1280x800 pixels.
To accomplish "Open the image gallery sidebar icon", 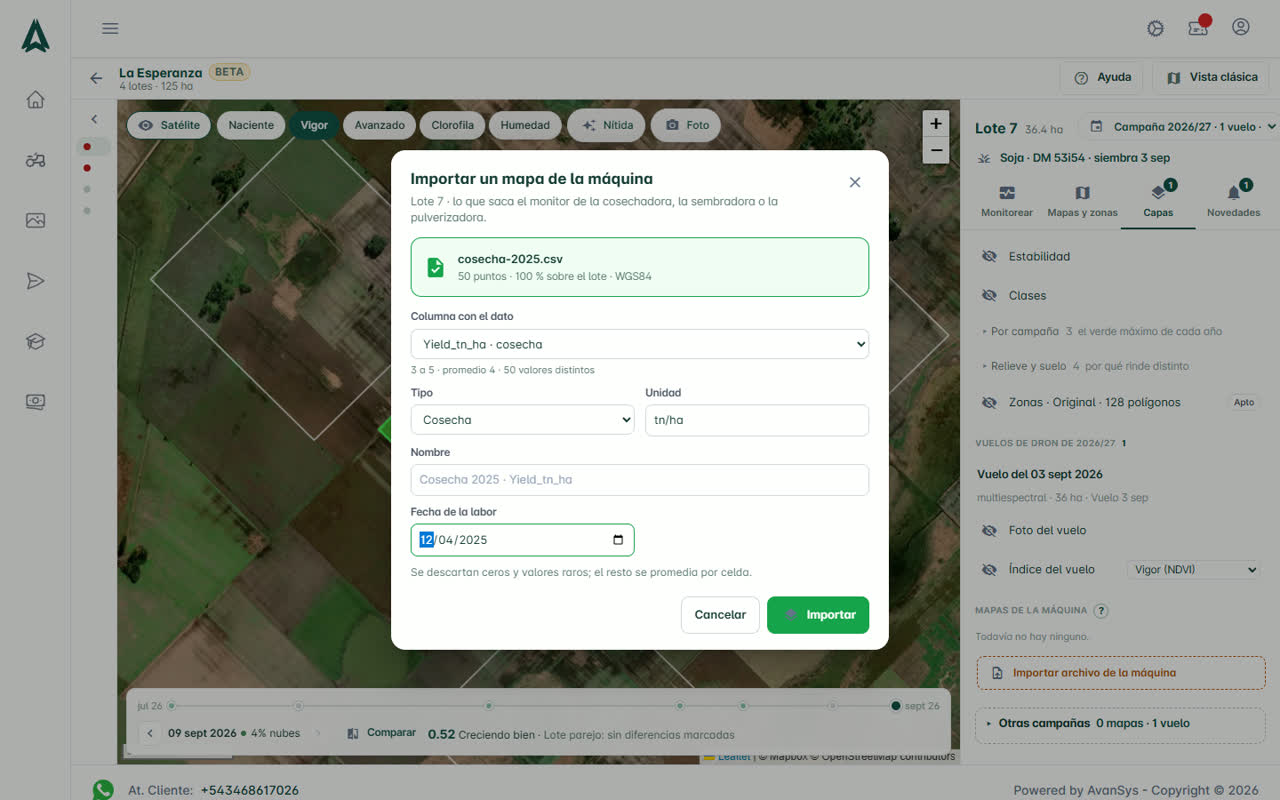I will 35,220.
